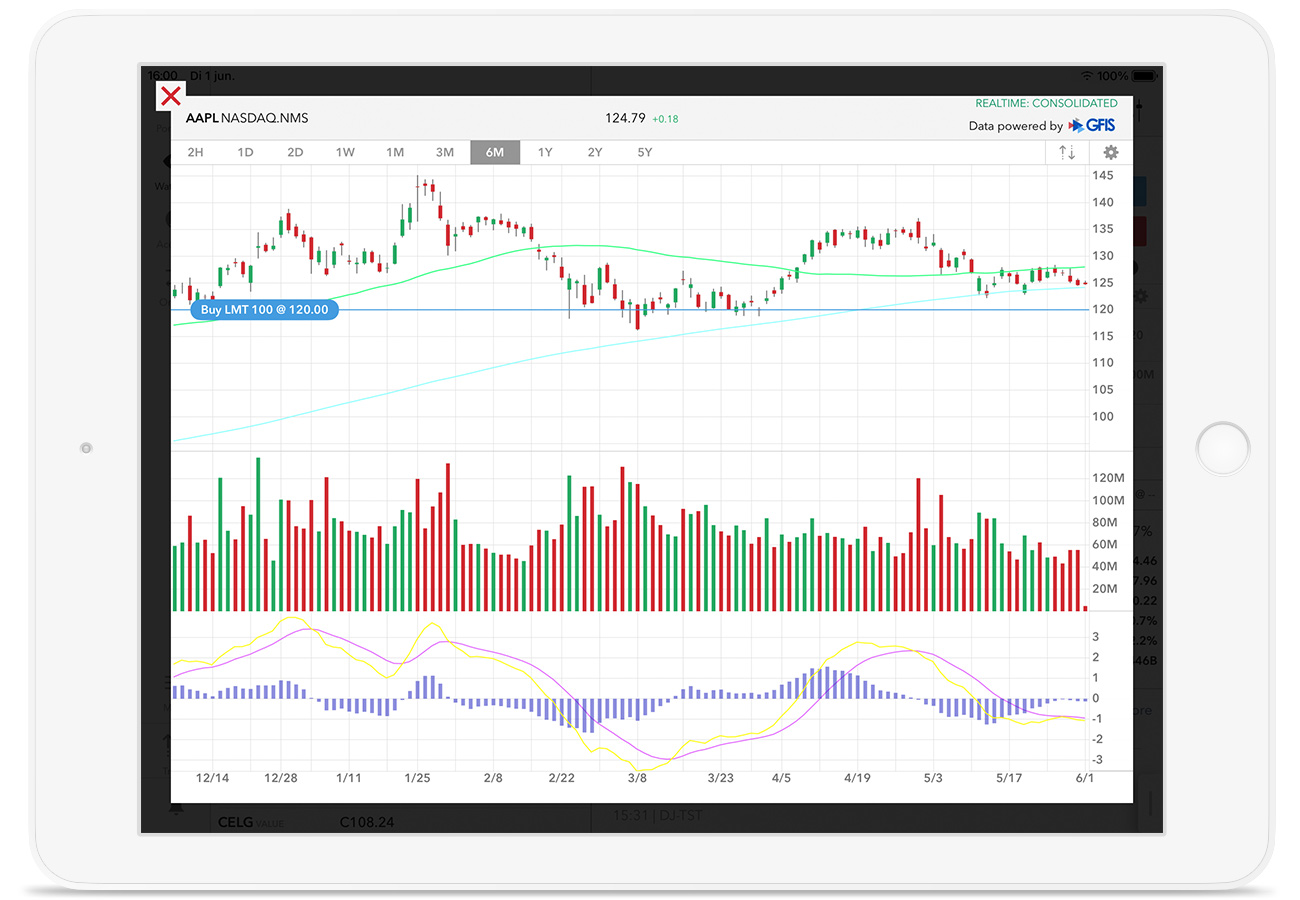The height and width of the screenshot is (900, 1300).
Task: Tap the 120M volume axis label
Action: tap(1109, 478)
